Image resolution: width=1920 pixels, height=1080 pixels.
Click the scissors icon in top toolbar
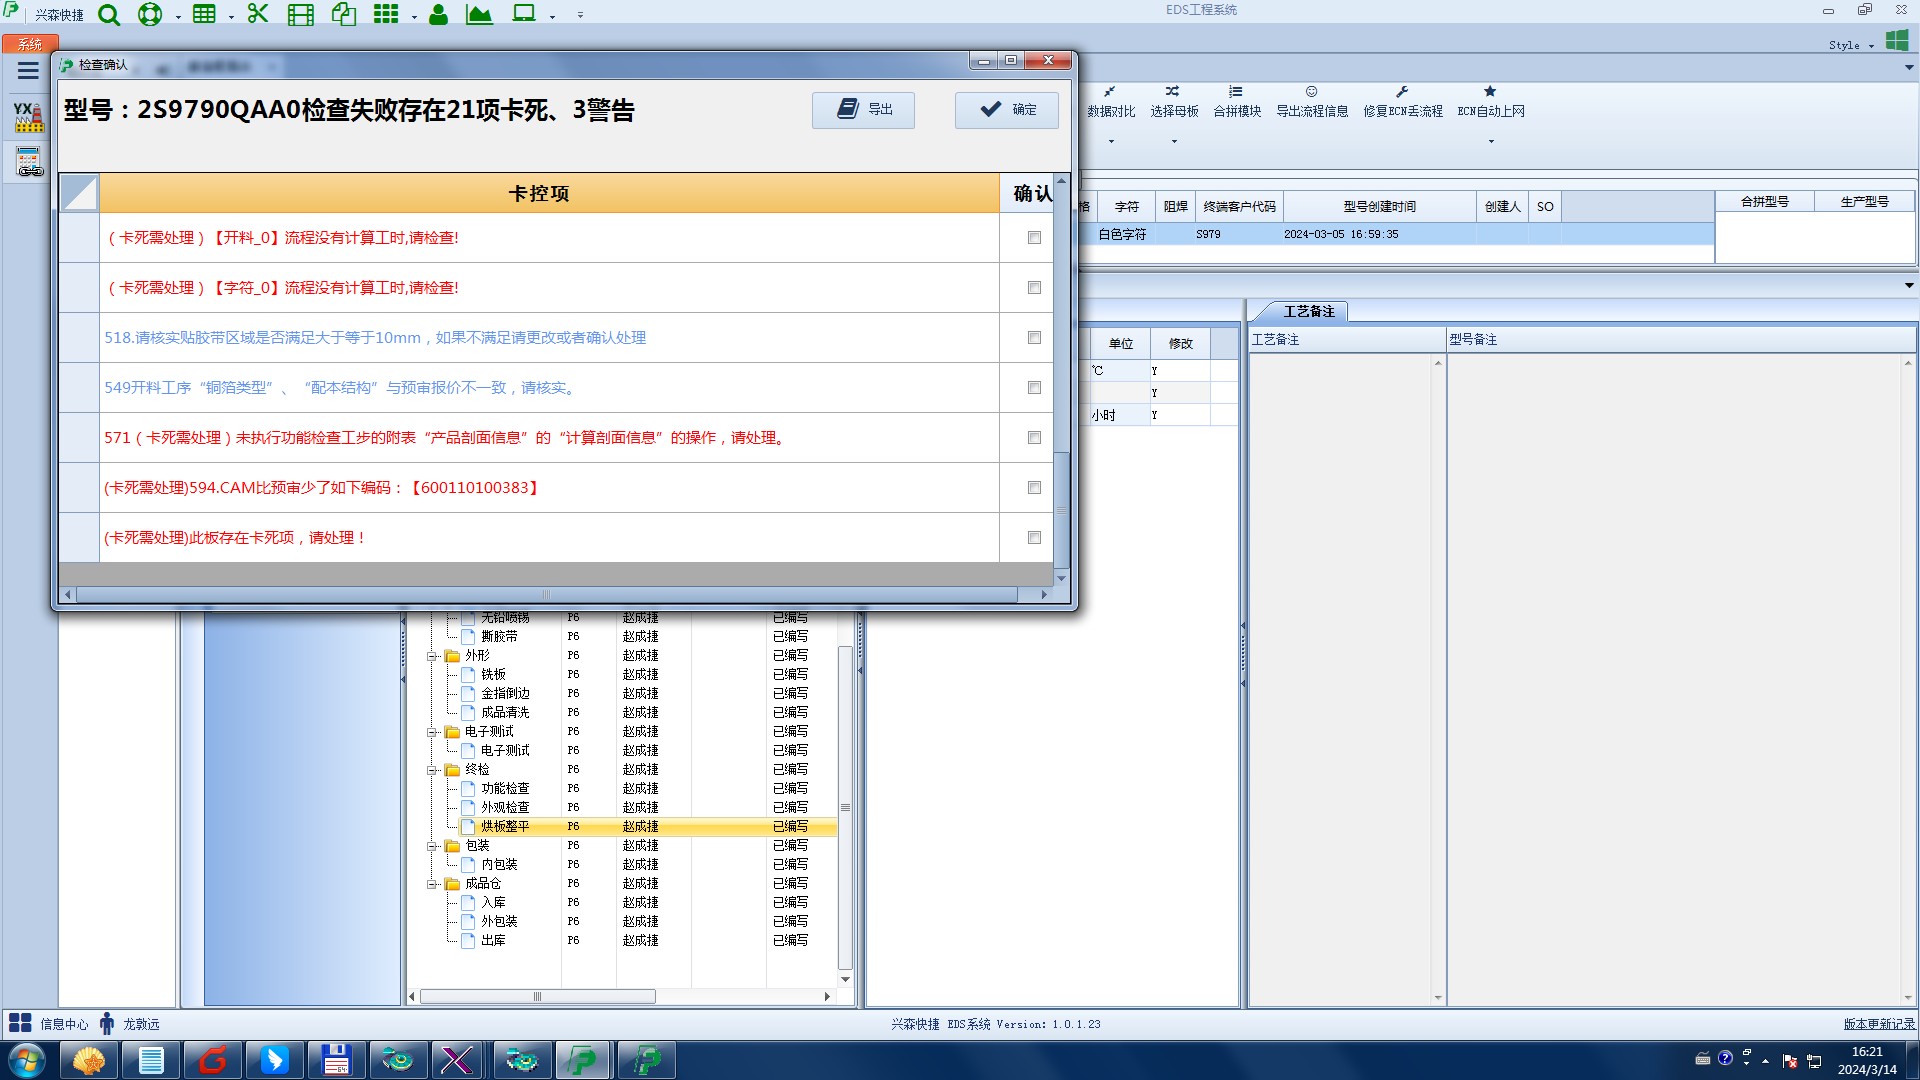pyautogui.click(x=258, y=14)
